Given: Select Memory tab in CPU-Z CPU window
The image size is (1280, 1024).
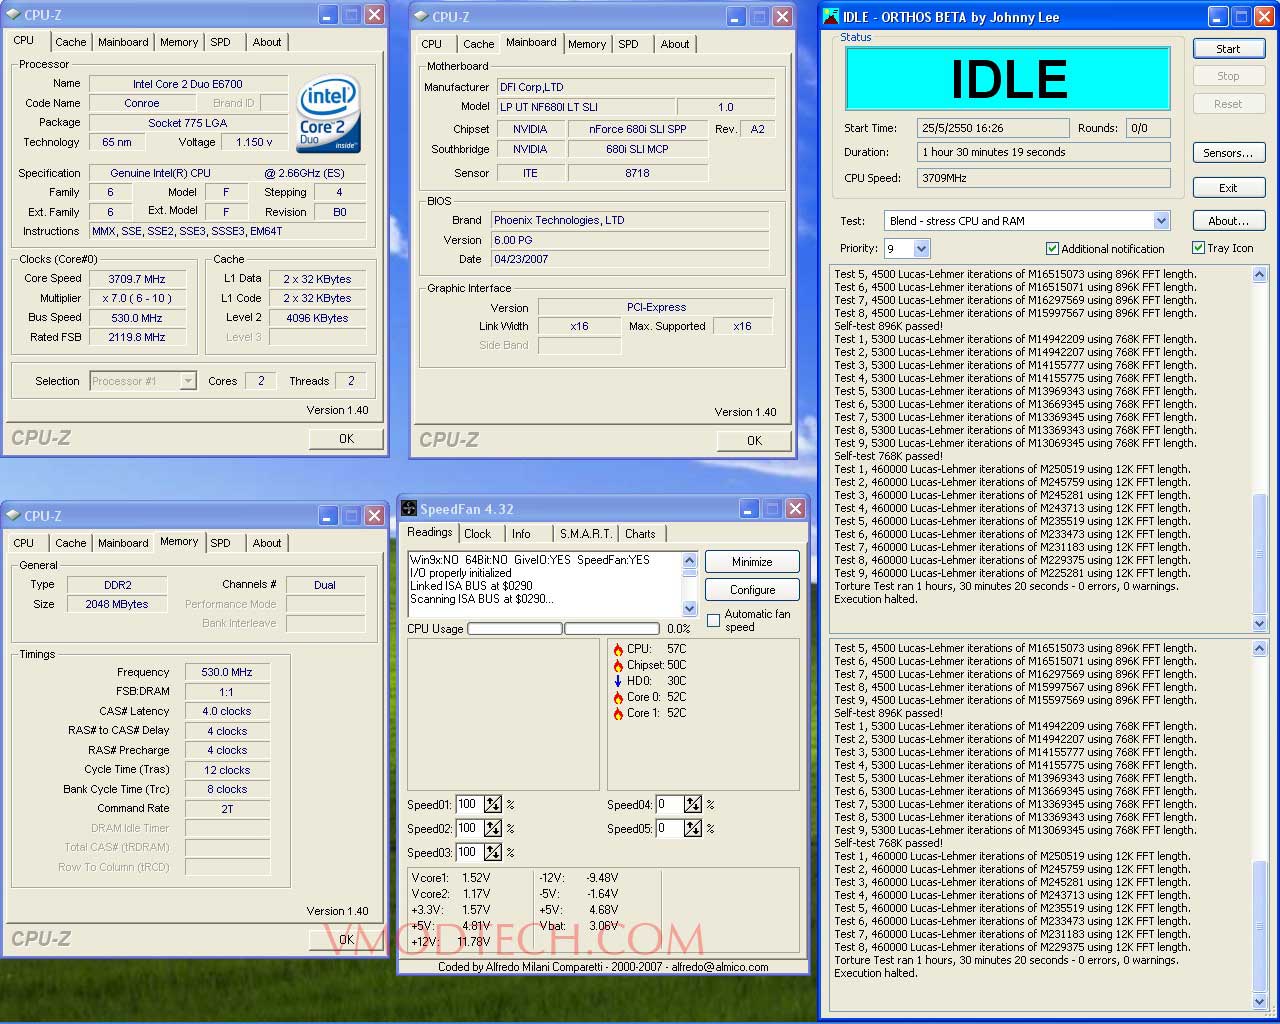Looking at the screenshot, I should [x=179, y=42].
